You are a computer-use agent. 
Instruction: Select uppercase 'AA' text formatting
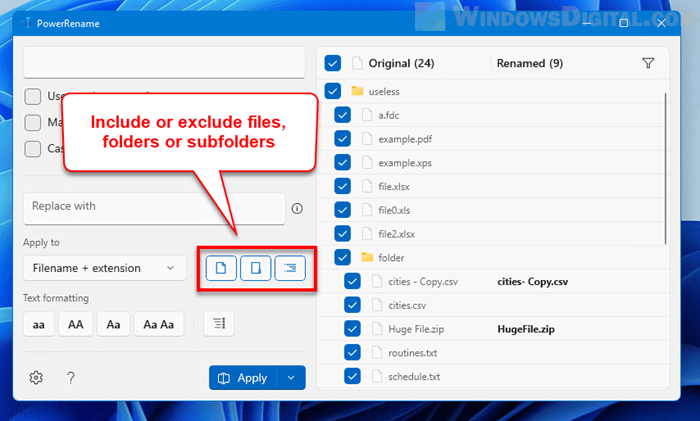pos(75,324)
